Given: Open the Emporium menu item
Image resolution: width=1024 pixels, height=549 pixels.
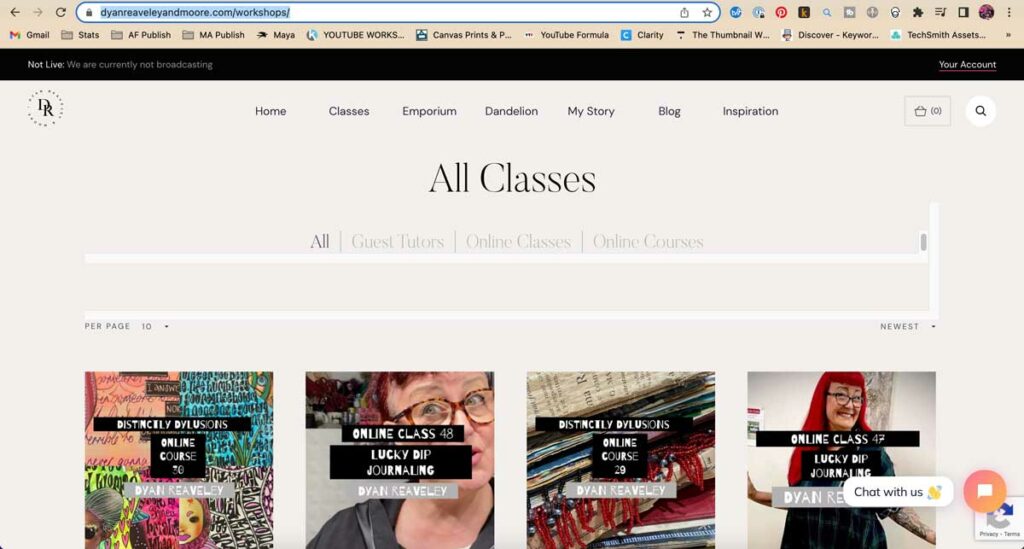Looking at the screenshot, I should coord(429,111).
